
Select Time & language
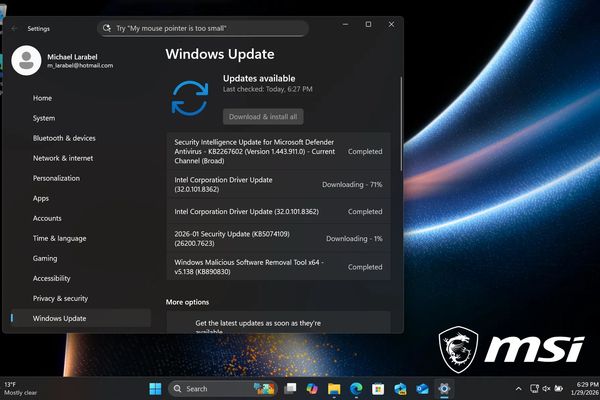point(59,238)
